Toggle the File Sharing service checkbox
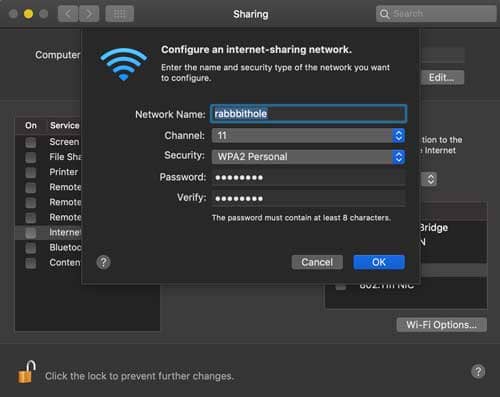500x397 pixels. [31, 157]
